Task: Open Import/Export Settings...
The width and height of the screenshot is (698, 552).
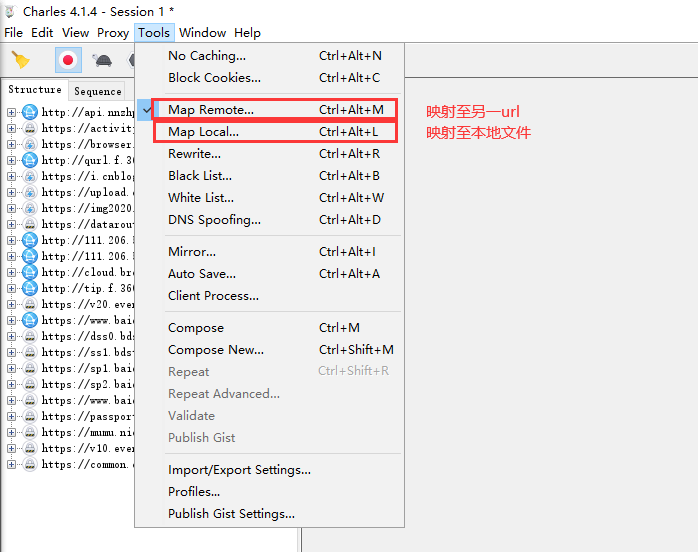Action: pyautogui.click(x=269, y=470)
